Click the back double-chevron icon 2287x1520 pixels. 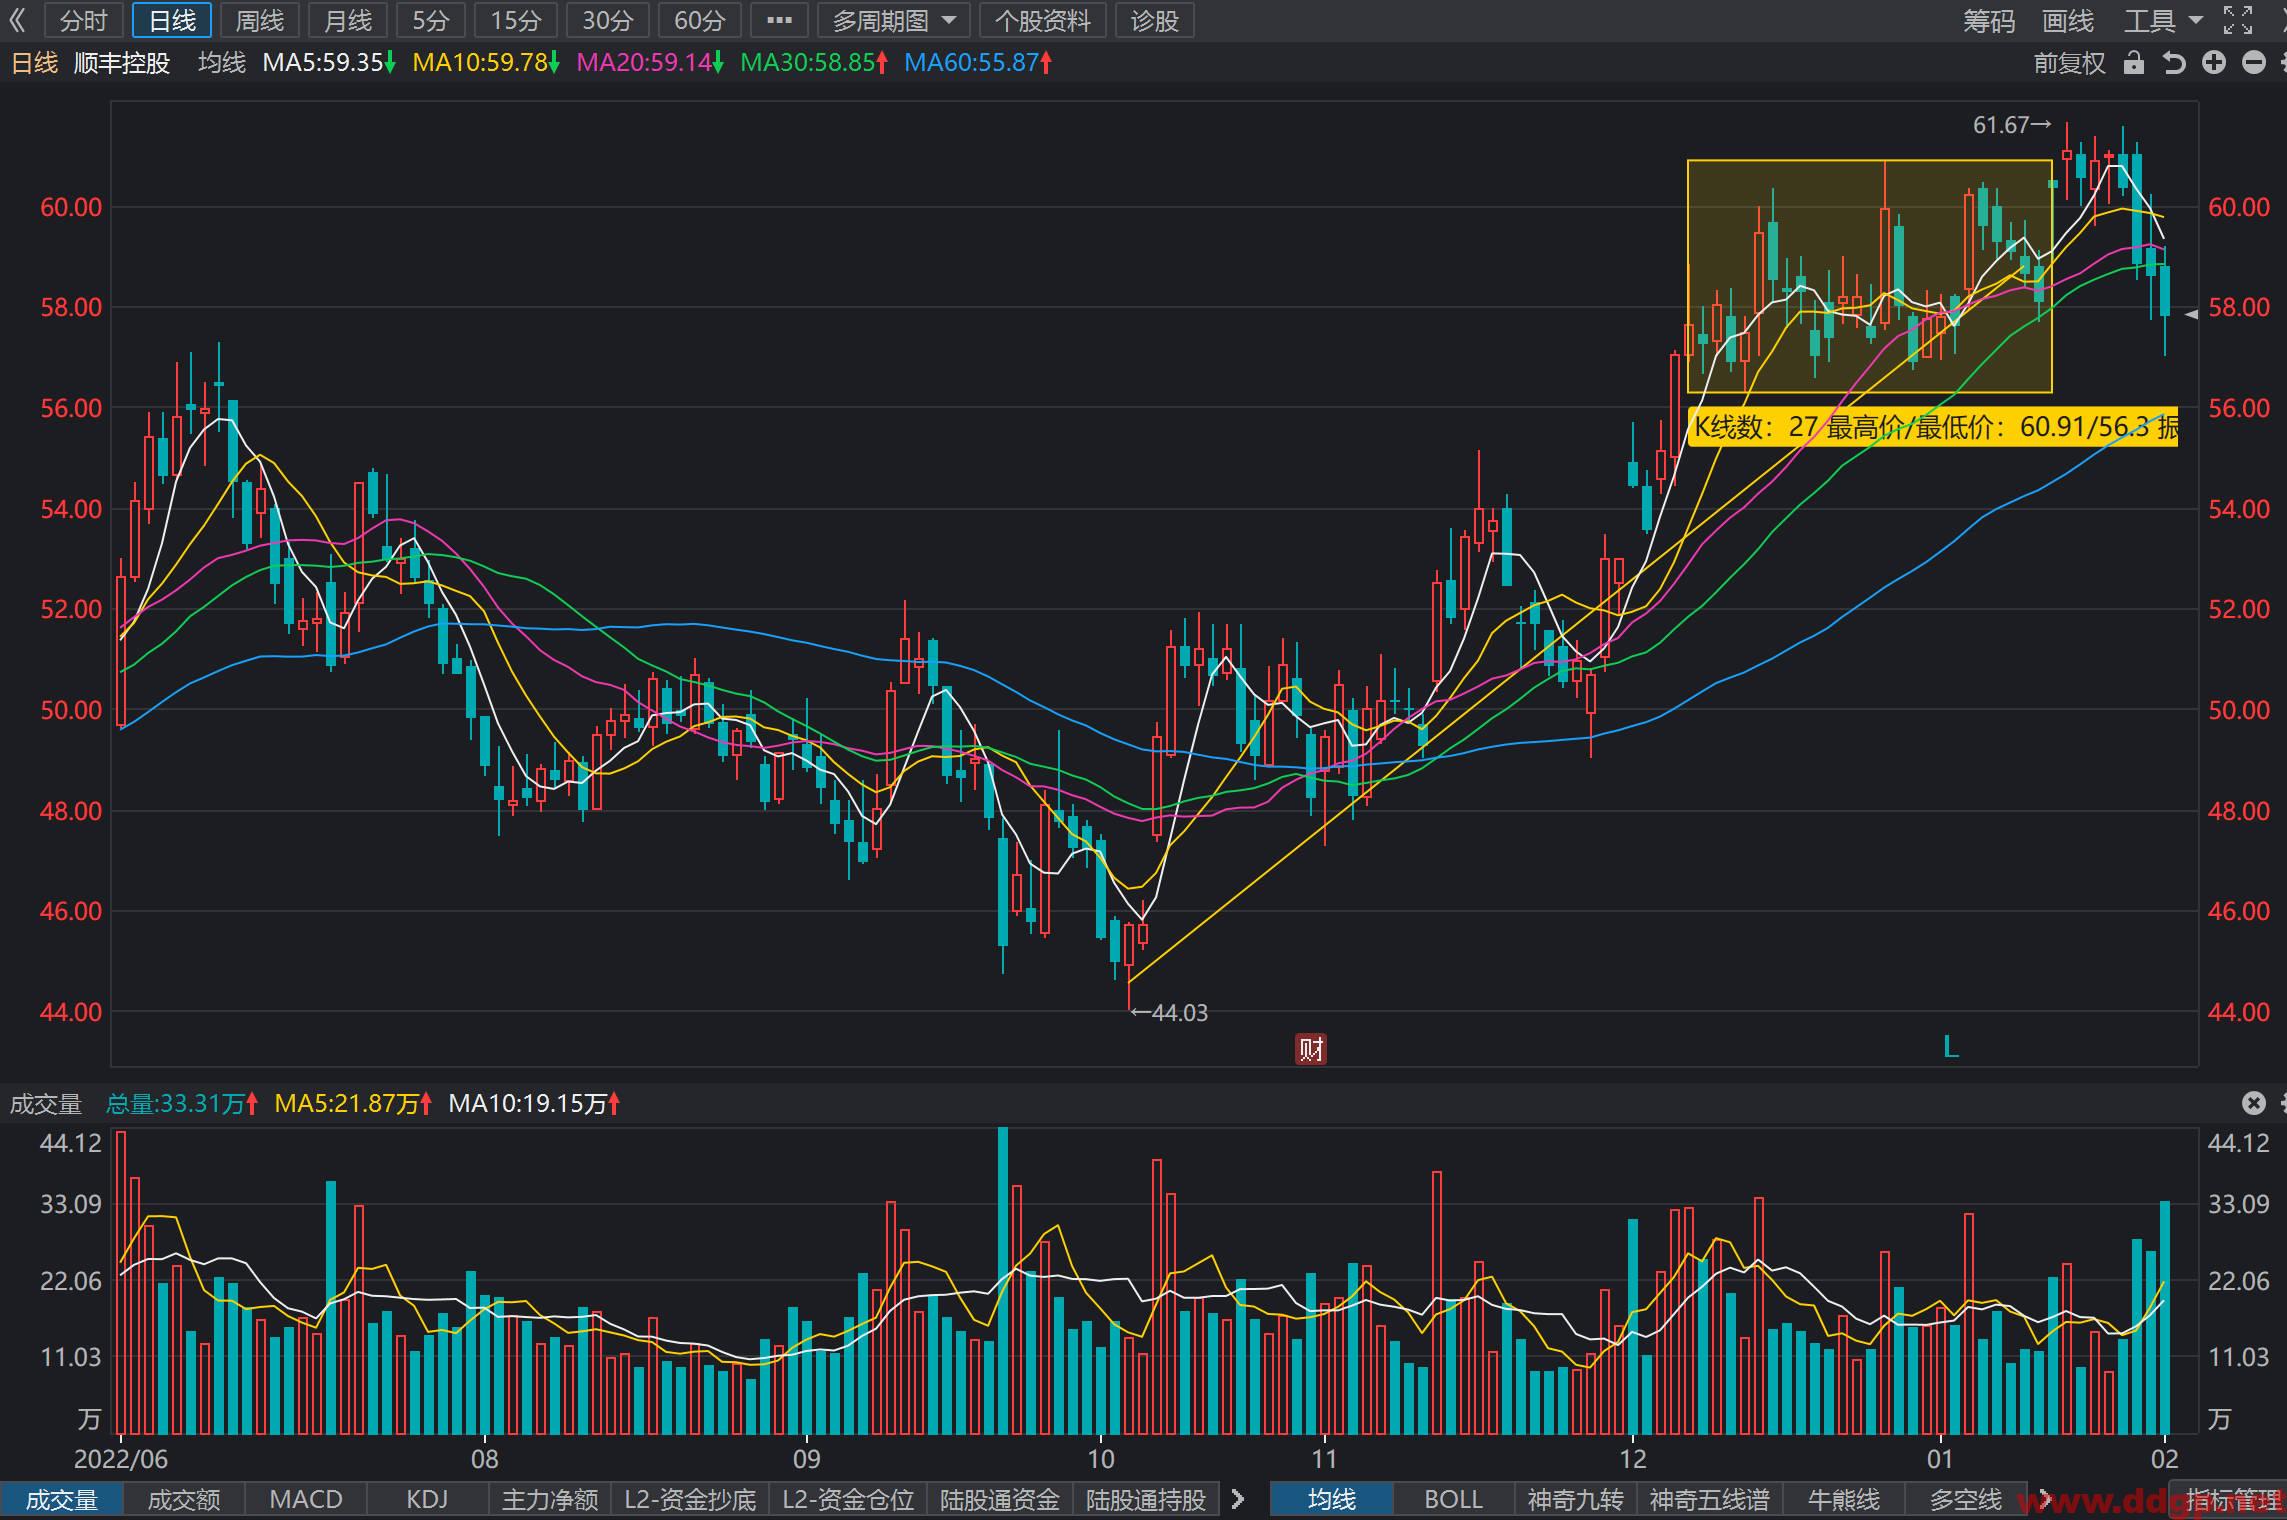click(17, 20)
